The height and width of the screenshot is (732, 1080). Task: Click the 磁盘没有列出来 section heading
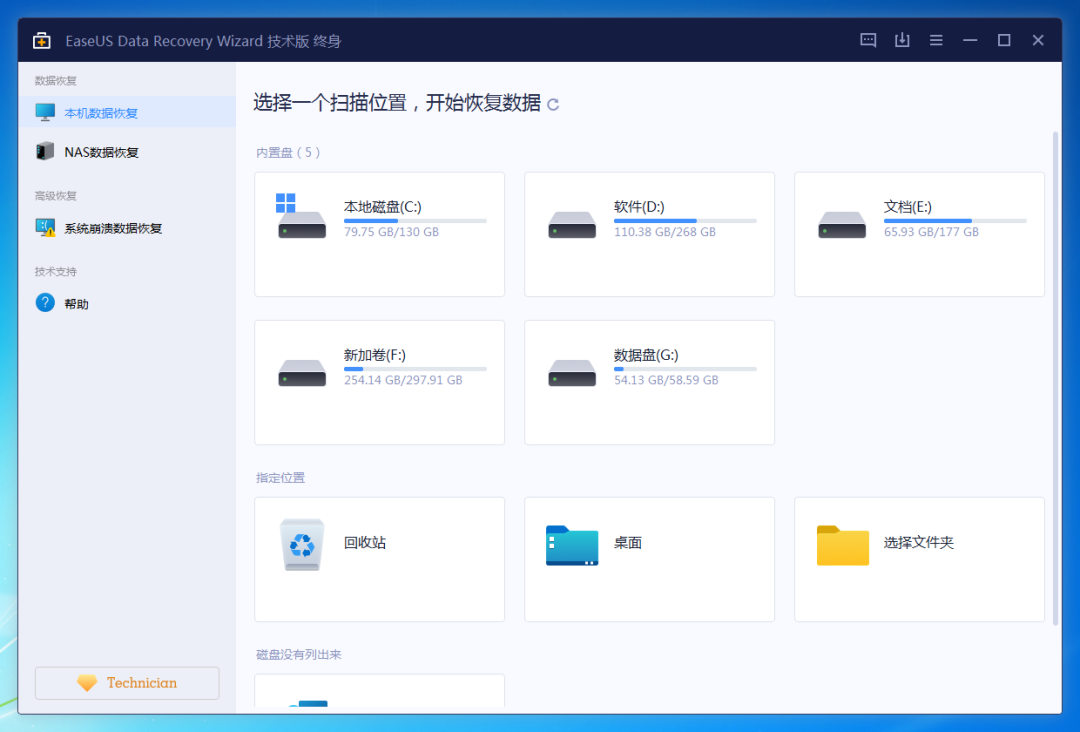[299, 655]
